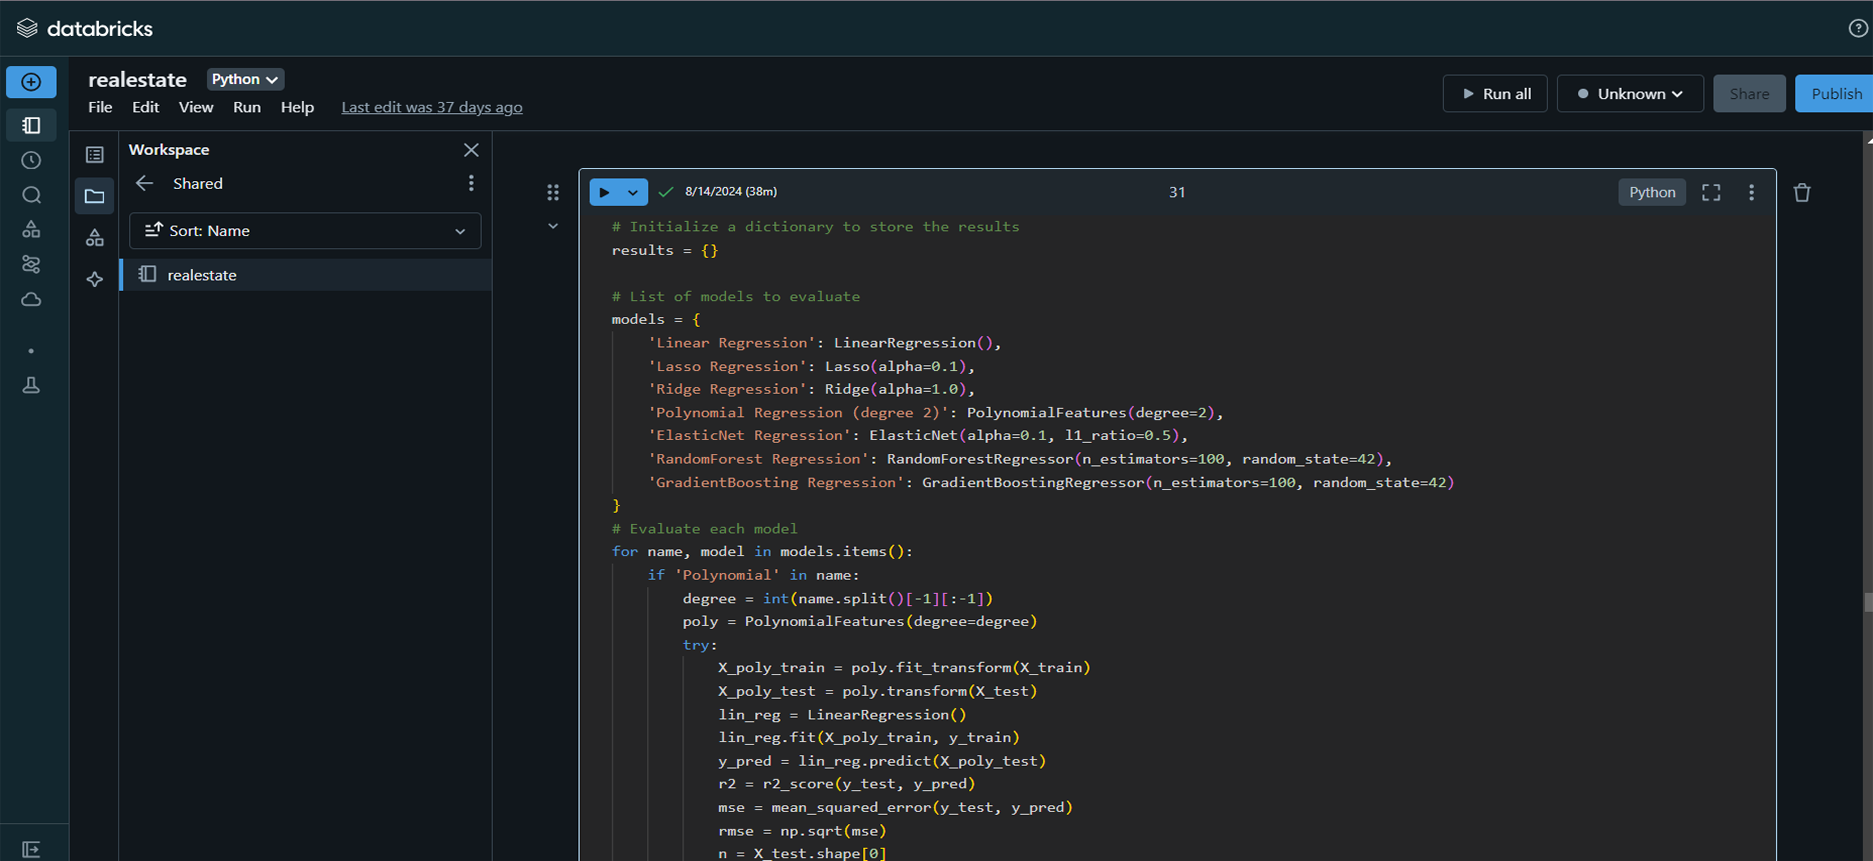Open the Search icon in sidebar
The height and width of the screenshot is (861, 1873).
(x=31, y=195)
